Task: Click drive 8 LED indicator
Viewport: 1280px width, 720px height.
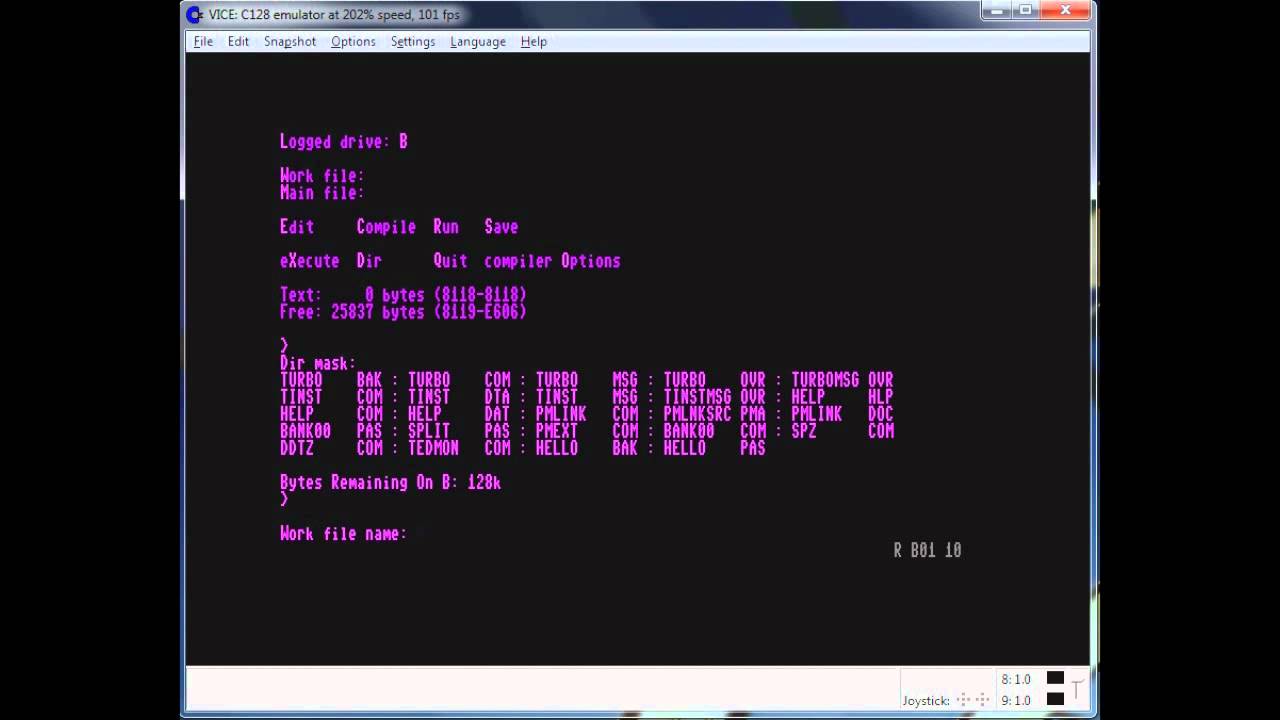Action: pyautogui.click(x=1055, y=679)
